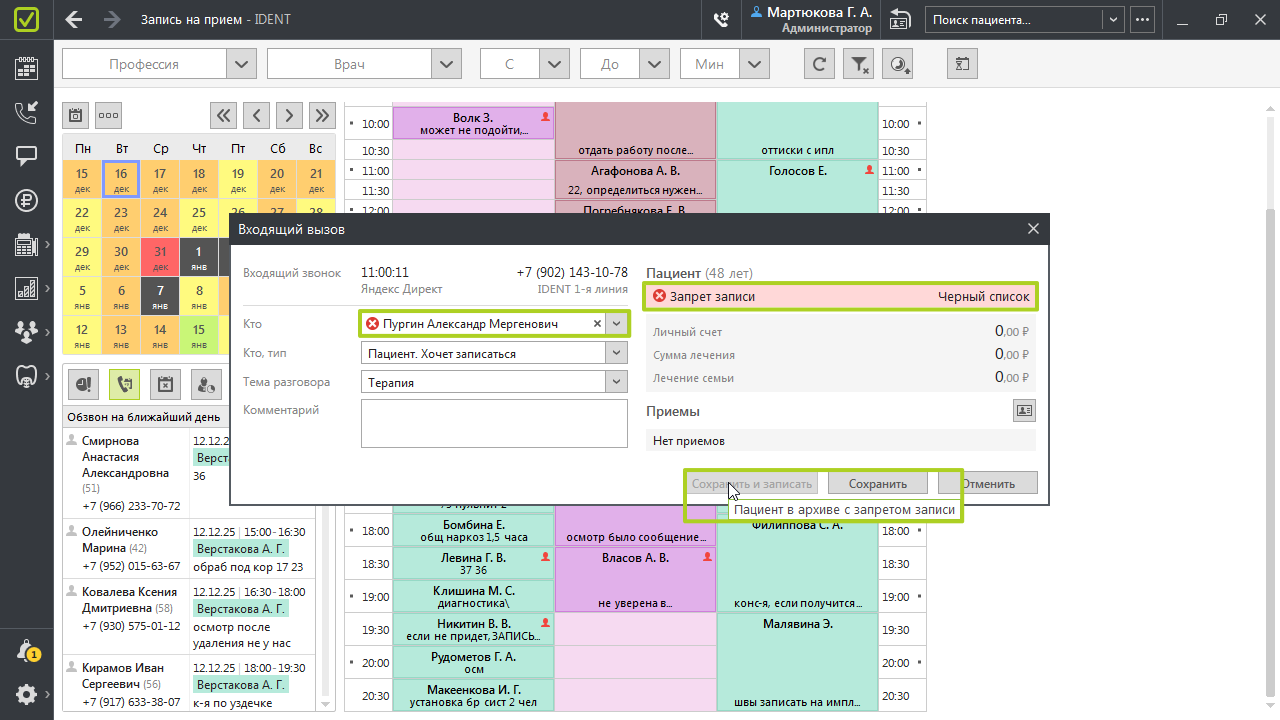
Task: Click the Отменить button
Action: coord(988,483)
